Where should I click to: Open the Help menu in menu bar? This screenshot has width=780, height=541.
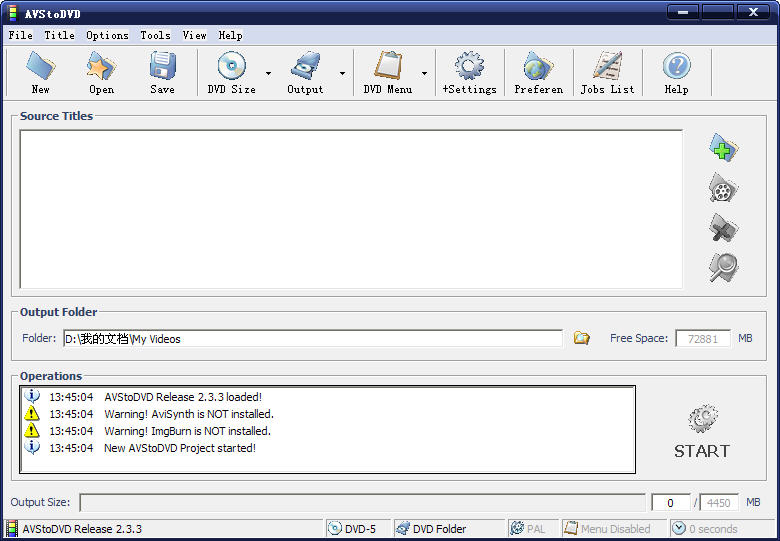(x=230, y=35)
